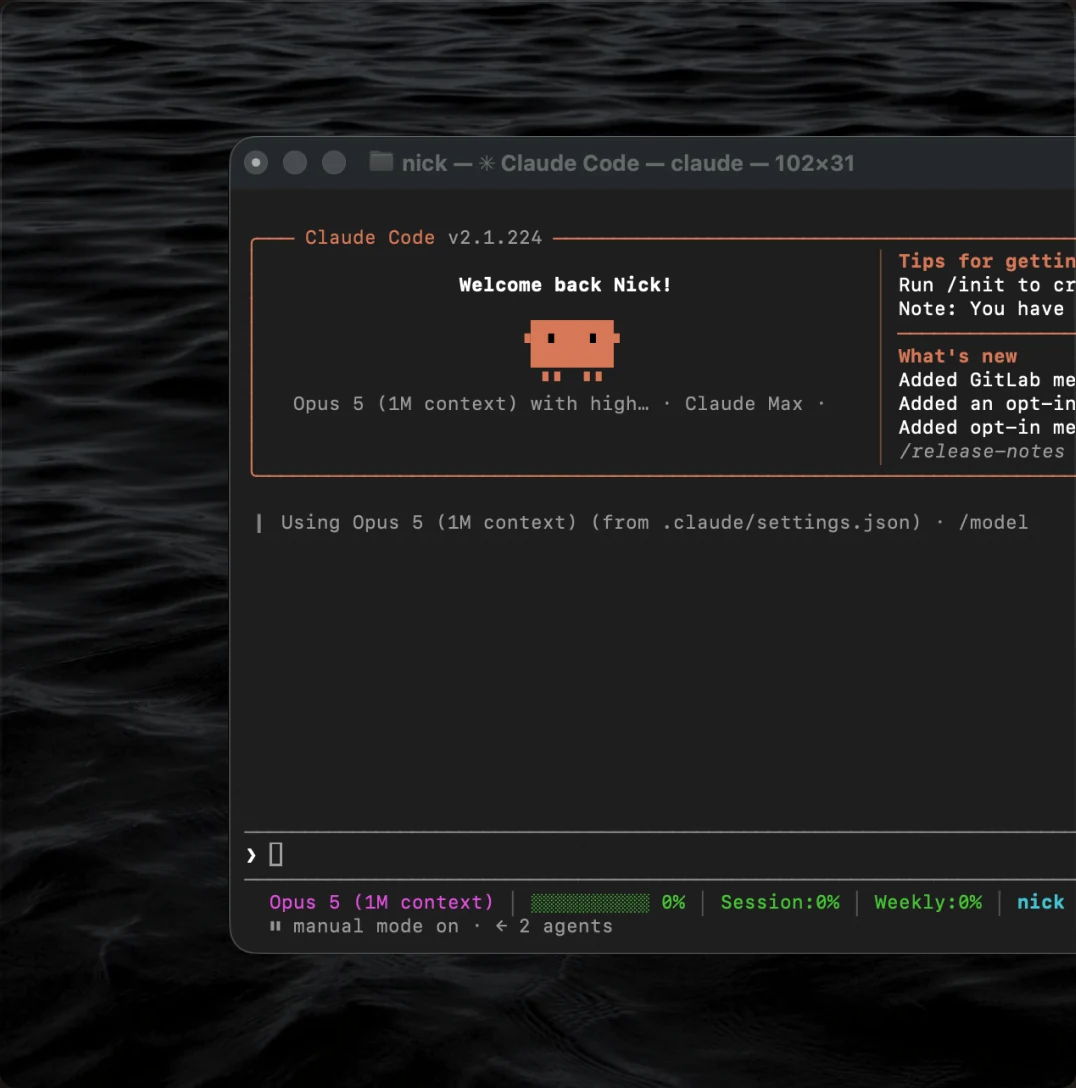Click 'Session:0%' status entry

[780, 902]
